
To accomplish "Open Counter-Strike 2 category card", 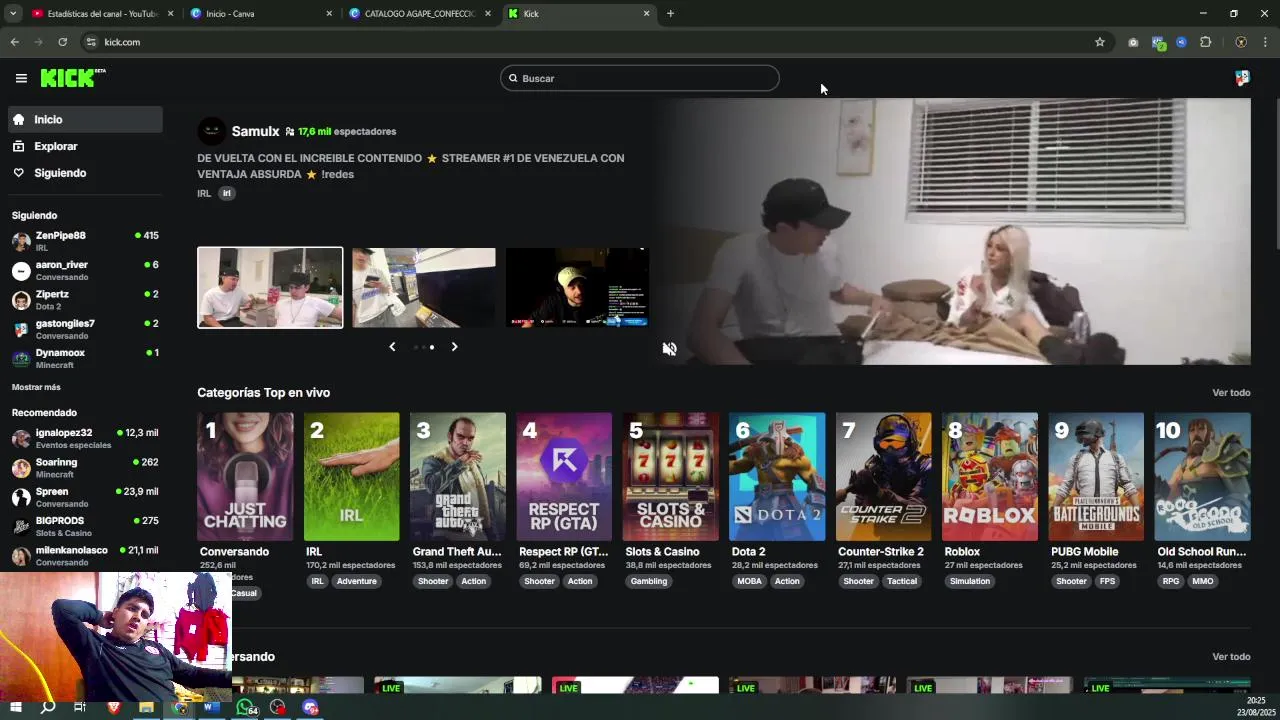I will tap(883, 477).
